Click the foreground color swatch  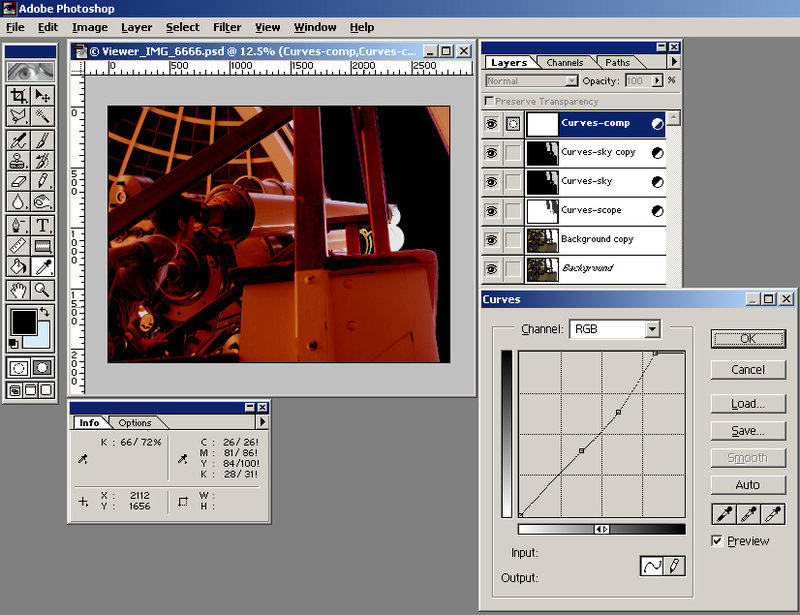pos(23,322)
